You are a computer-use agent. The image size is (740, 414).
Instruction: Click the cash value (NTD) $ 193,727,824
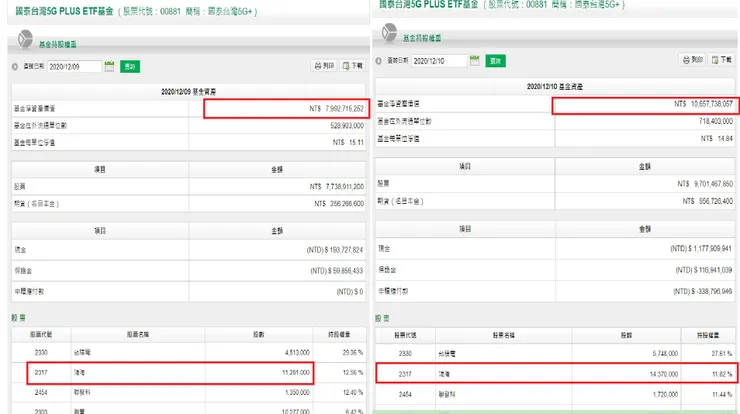(x=335, y=250)
